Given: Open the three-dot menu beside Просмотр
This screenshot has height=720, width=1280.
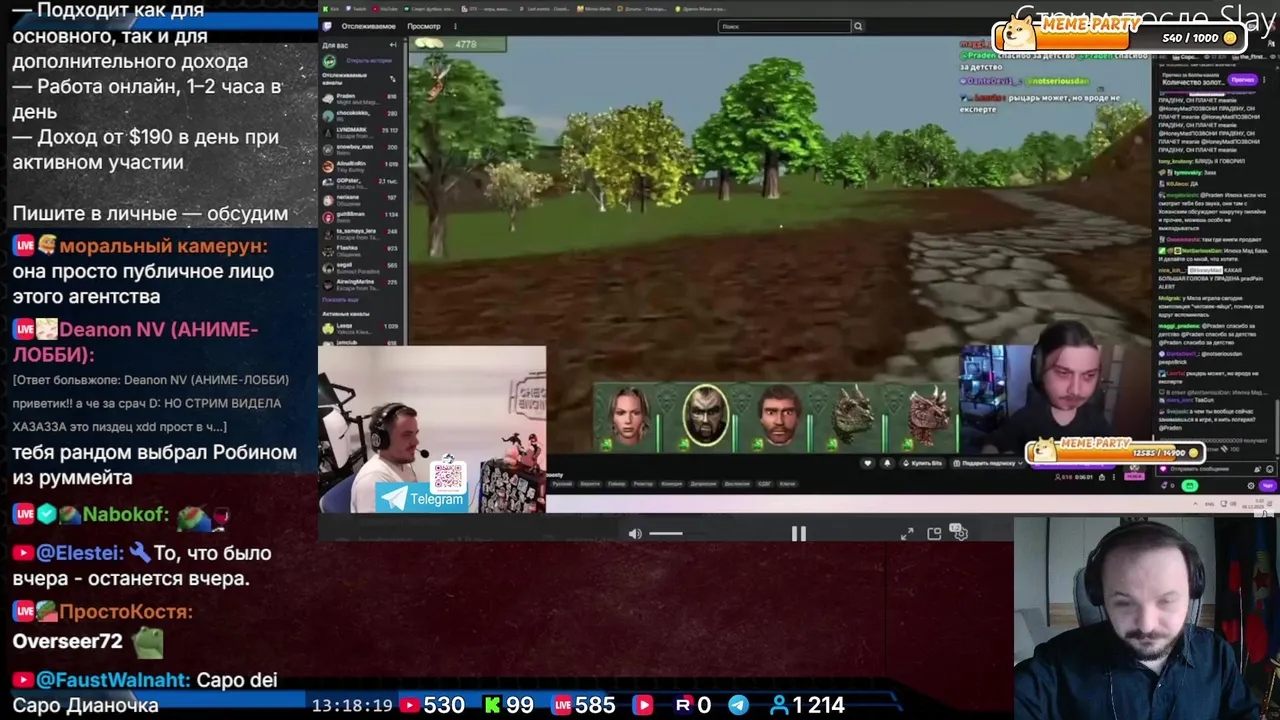Looking at the screenshot, I should pos(455,26).
